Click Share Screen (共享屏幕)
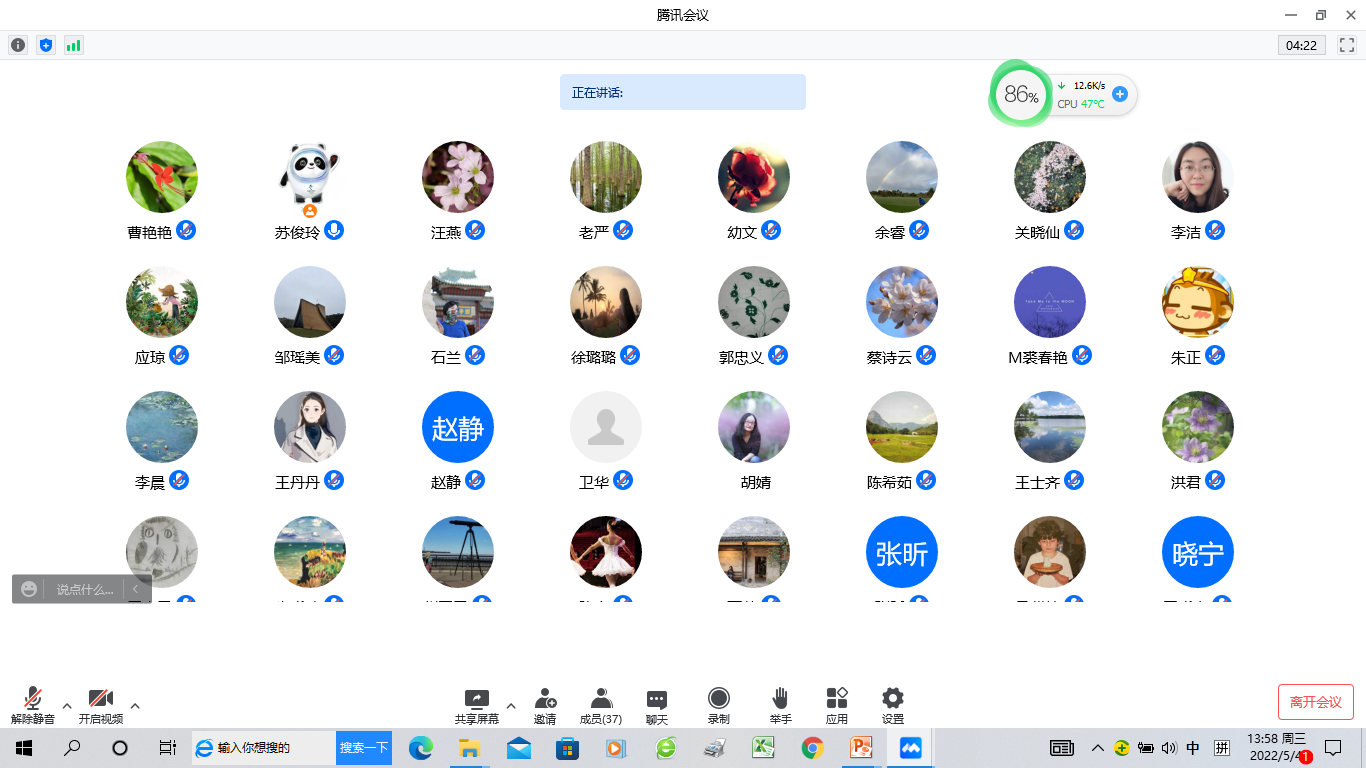1366x768 pixels. tap(477, 705)
